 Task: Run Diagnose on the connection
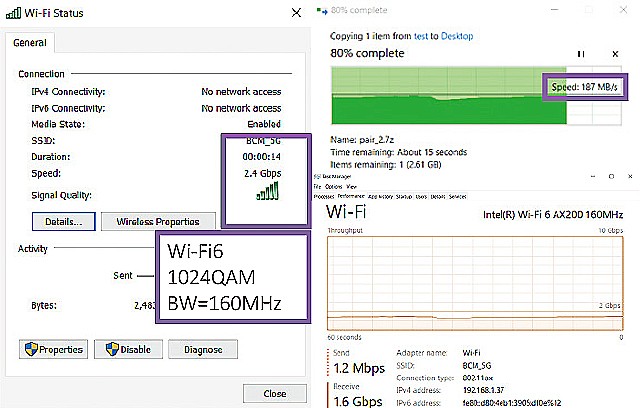coord(202,349)
